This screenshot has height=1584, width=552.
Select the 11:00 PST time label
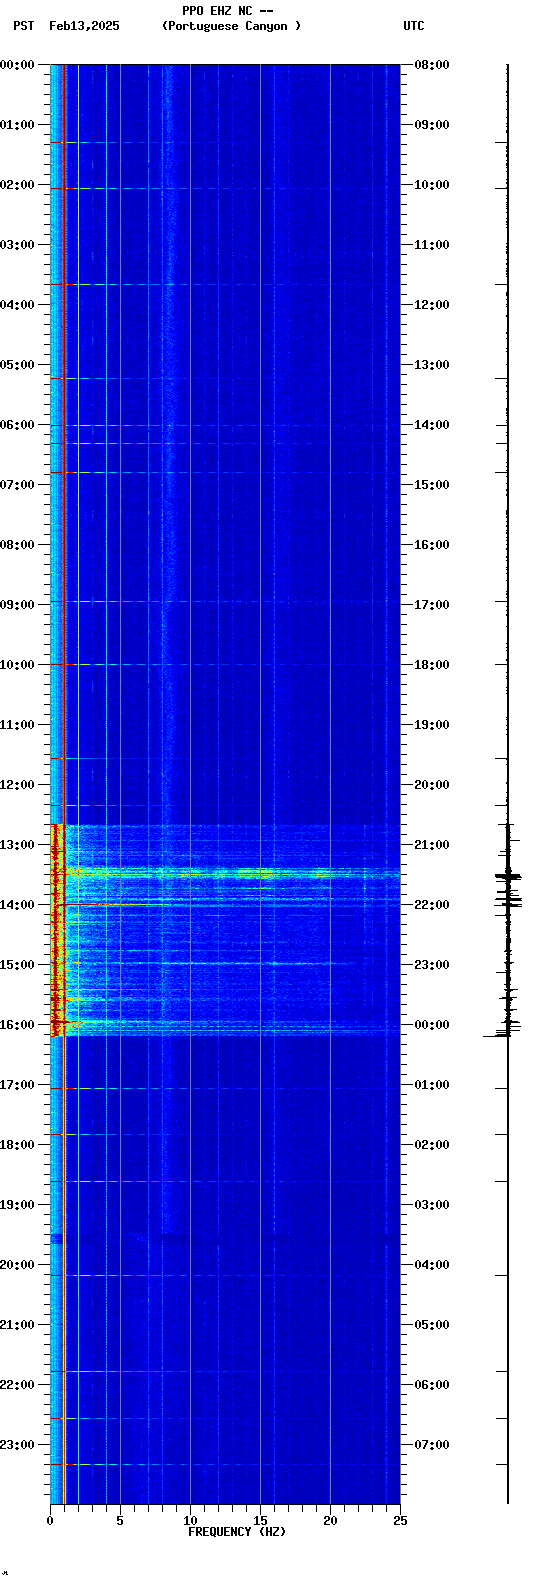click(x=18, y=725)
